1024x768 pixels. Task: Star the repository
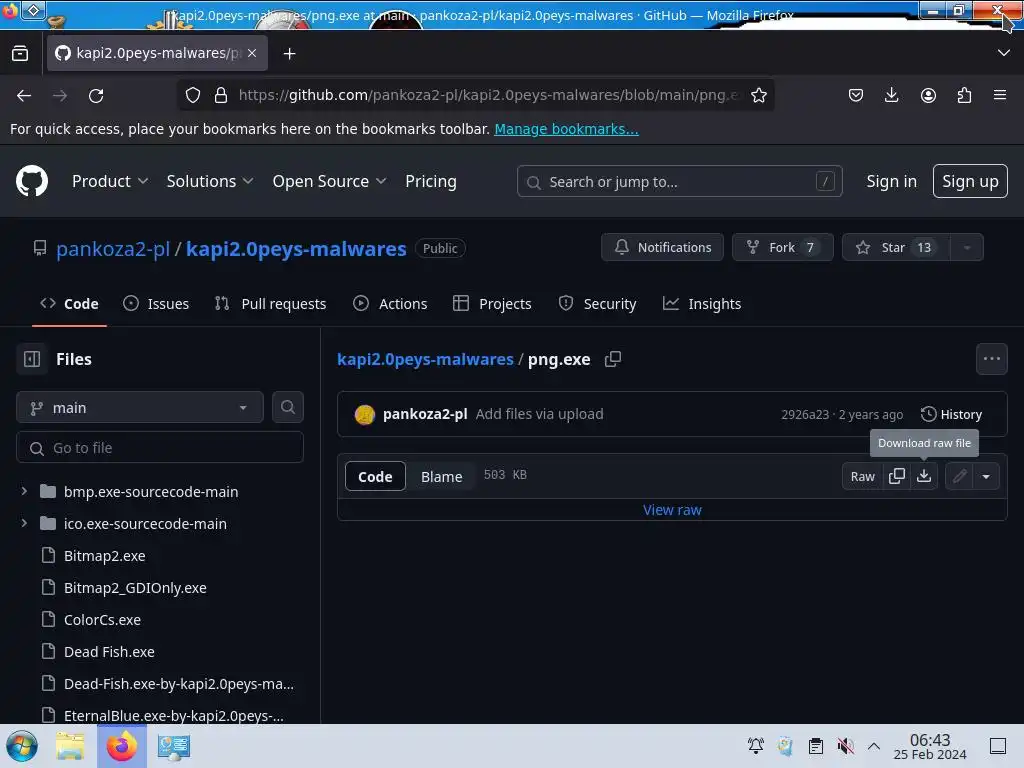[x=895, y=248]
